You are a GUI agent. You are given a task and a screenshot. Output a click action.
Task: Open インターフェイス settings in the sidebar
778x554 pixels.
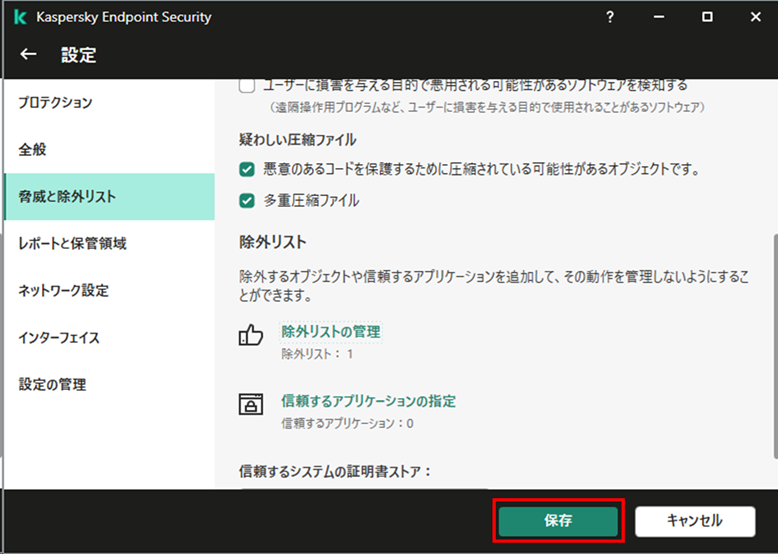click(109, 337)
